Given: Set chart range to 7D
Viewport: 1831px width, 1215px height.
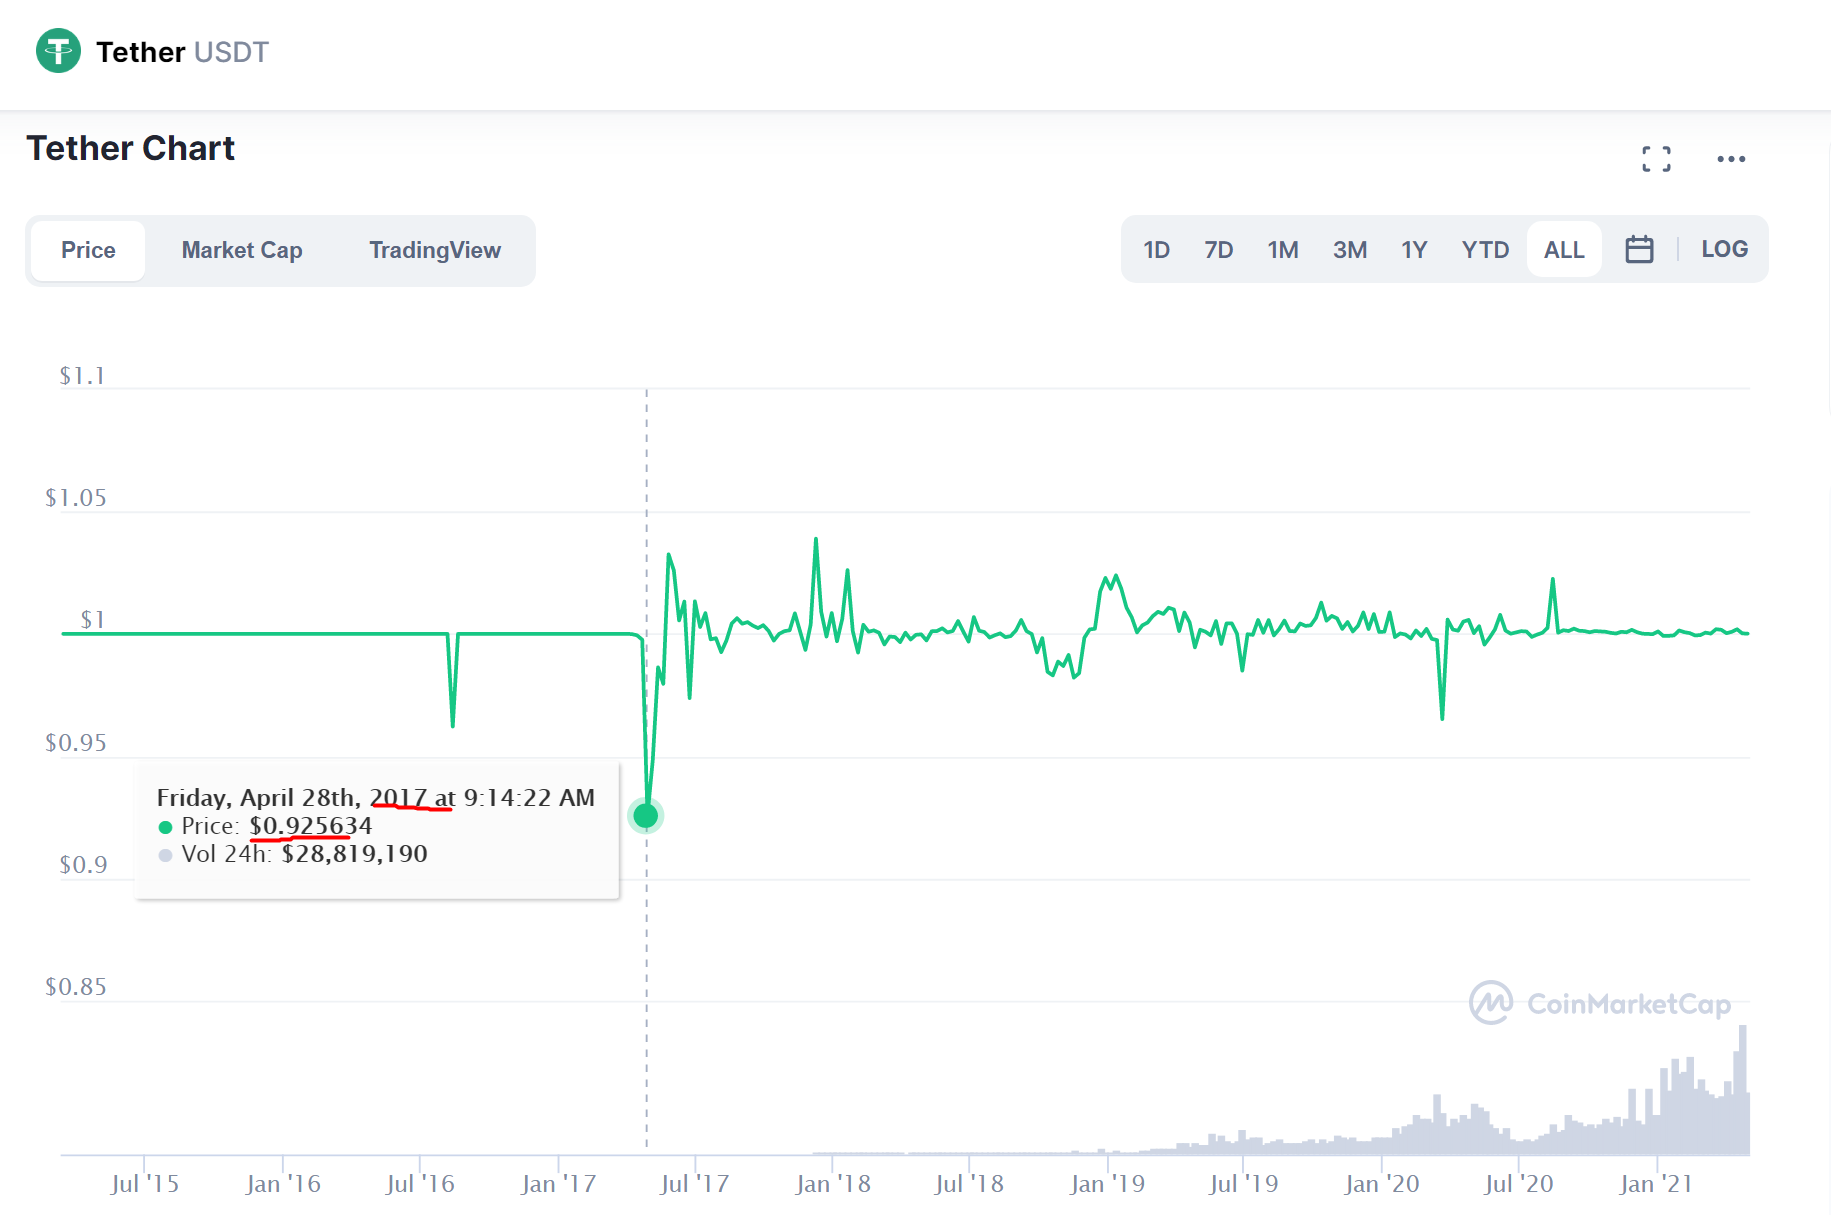Looking at the screenshot, I should 1219,250.
